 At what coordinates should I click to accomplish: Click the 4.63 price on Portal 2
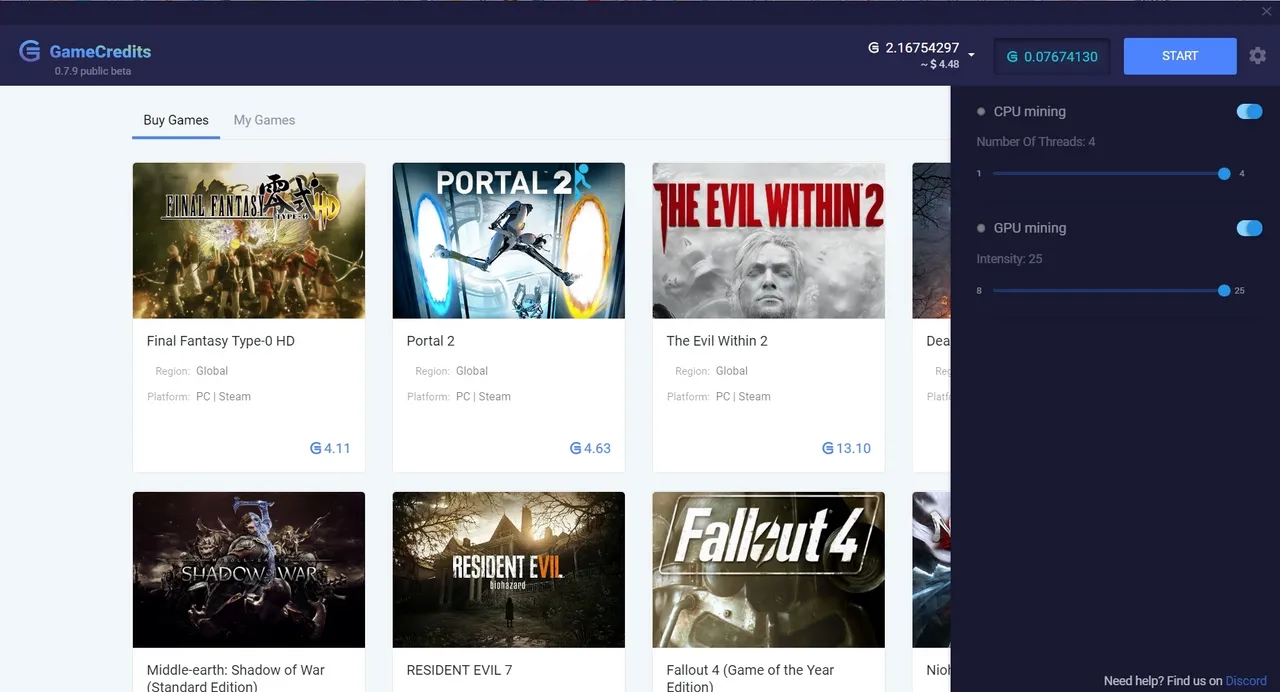pyautogui.click(x=597, y=449)
